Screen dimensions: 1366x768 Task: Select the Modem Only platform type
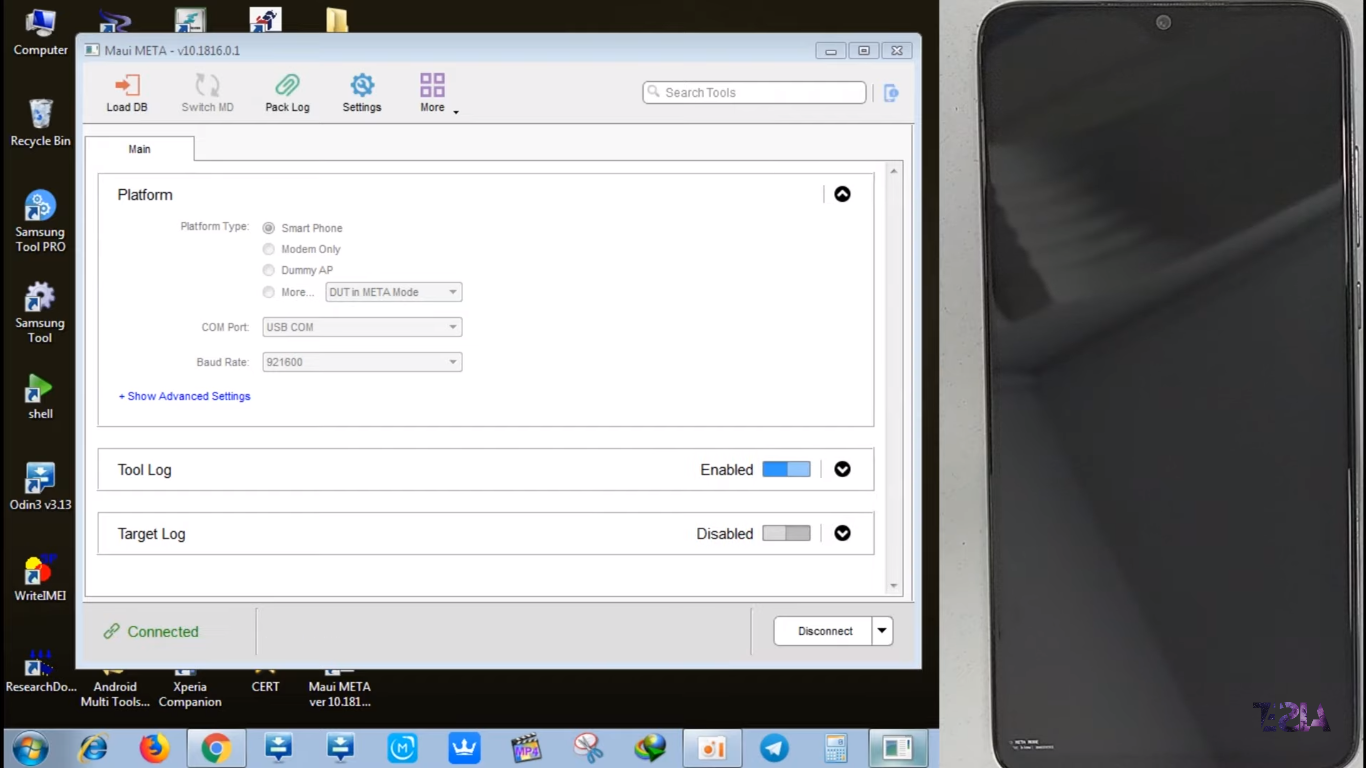[268, 249]
